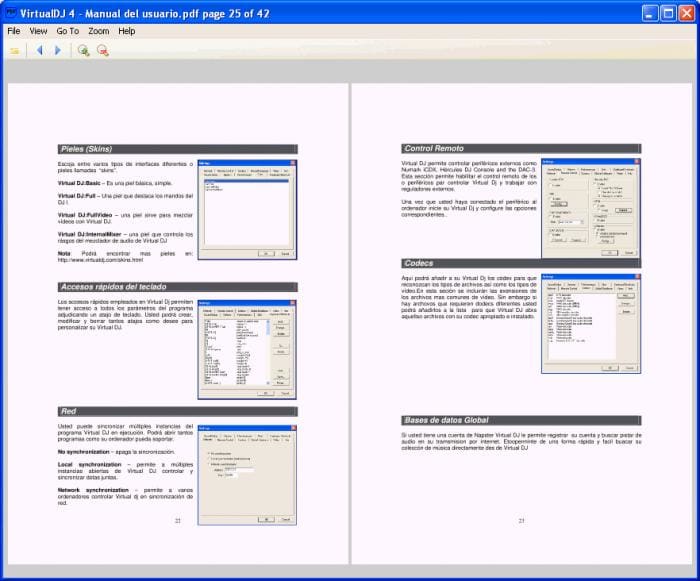Click the Virtual DJ:InternalMixer bold text
Screen dimensions: 700x581
point(89,234)
